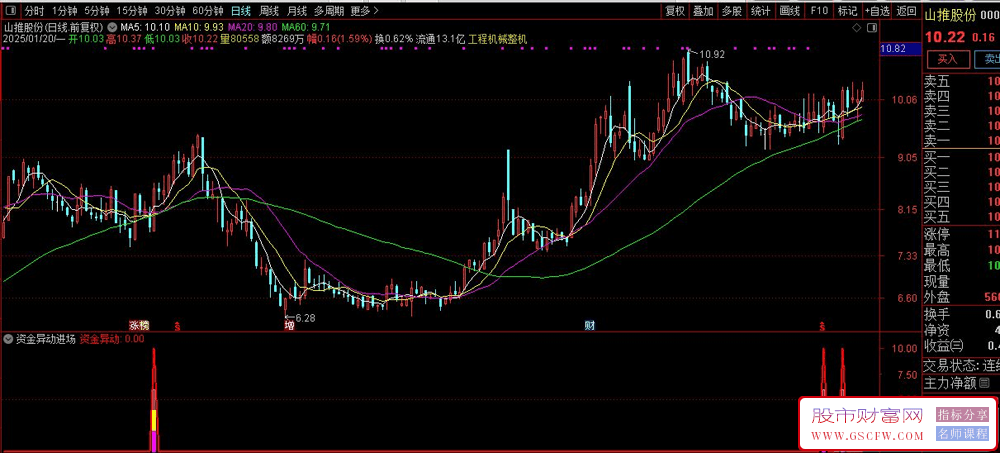Click the 买入 buy button

947,59
